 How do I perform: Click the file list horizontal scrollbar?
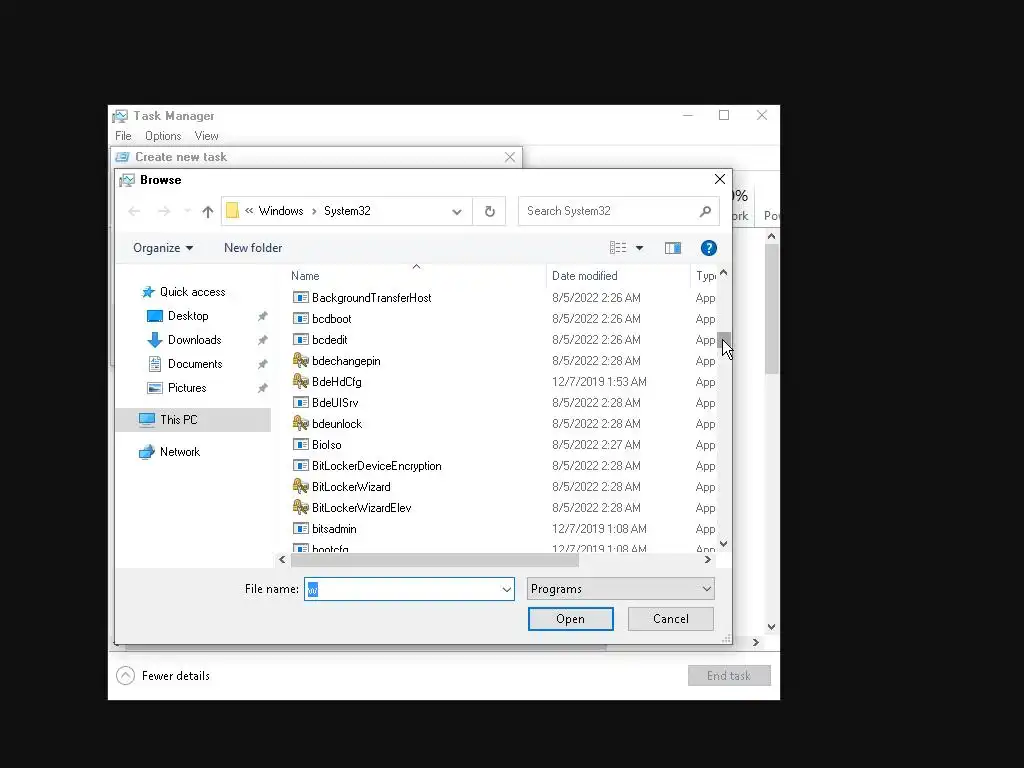click(x=435, y=560)
